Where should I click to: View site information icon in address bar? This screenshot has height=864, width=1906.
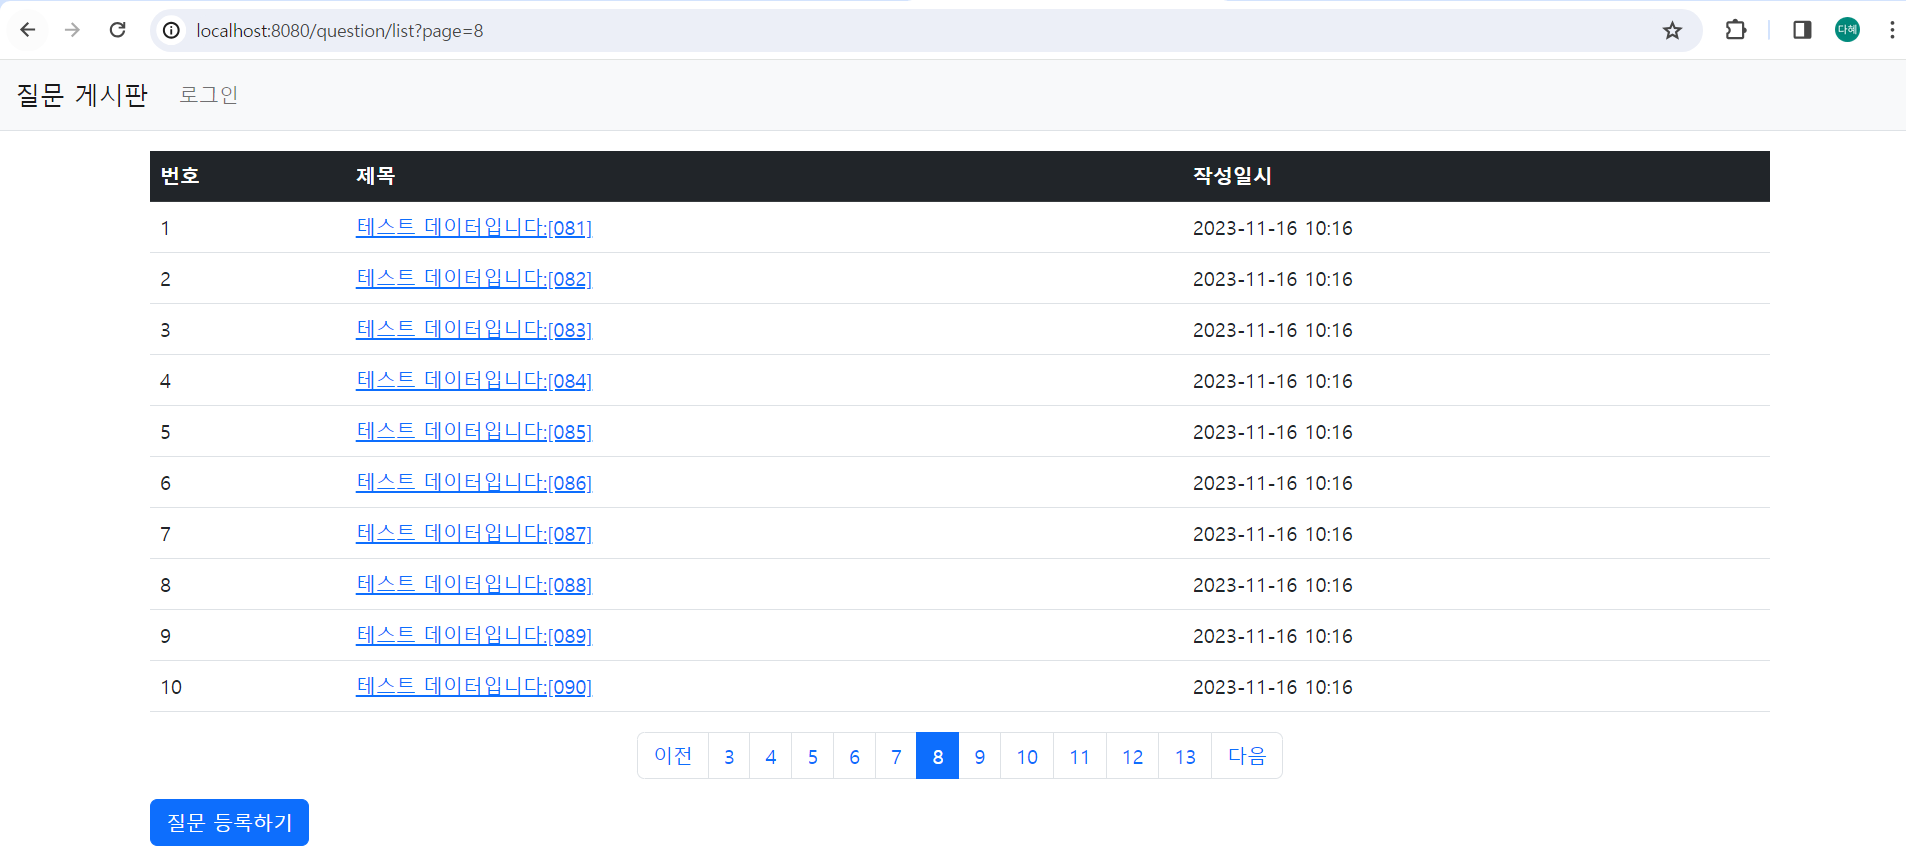point(172,31)
